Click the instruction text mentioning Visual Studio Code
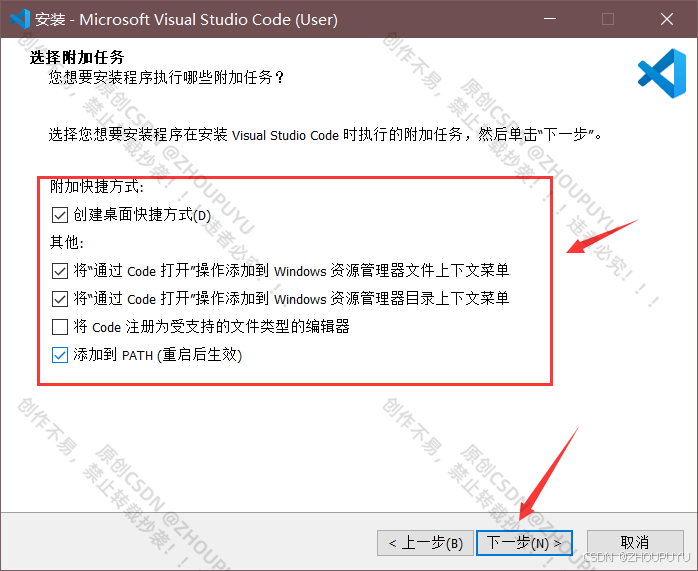Image resolution: width=698 pixels, height=571 pixels. pyautogui.click(x=325, y=134)
